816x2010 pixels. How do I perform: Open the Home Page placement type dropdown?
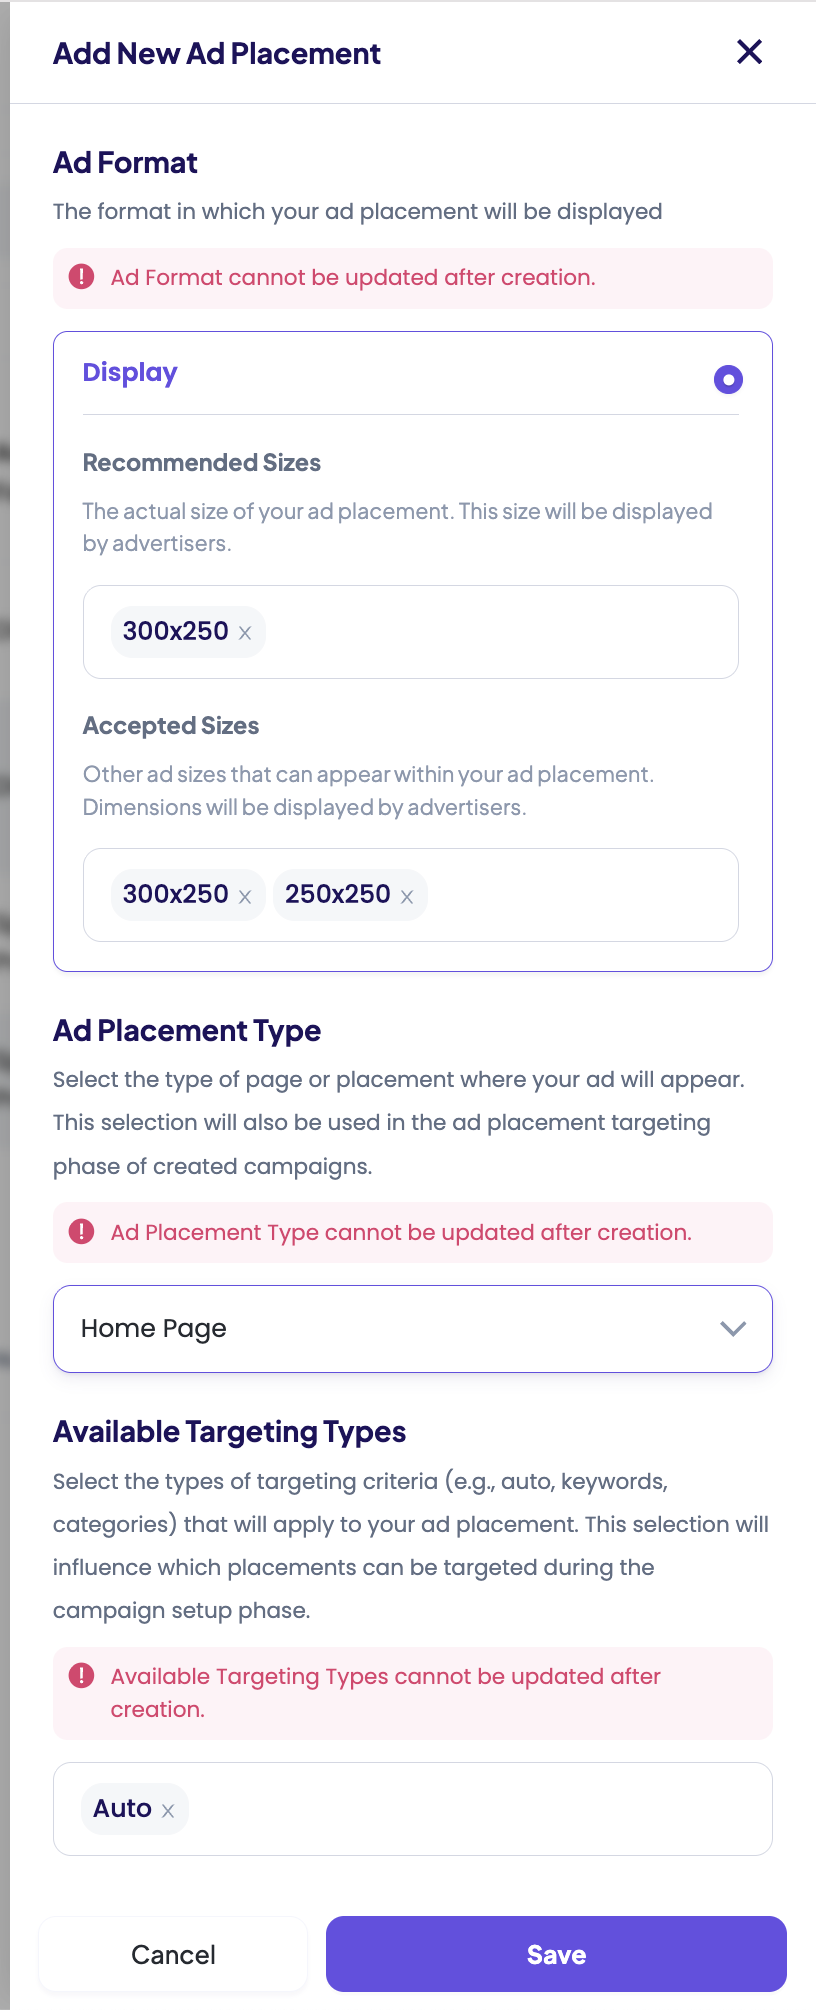400,1328
